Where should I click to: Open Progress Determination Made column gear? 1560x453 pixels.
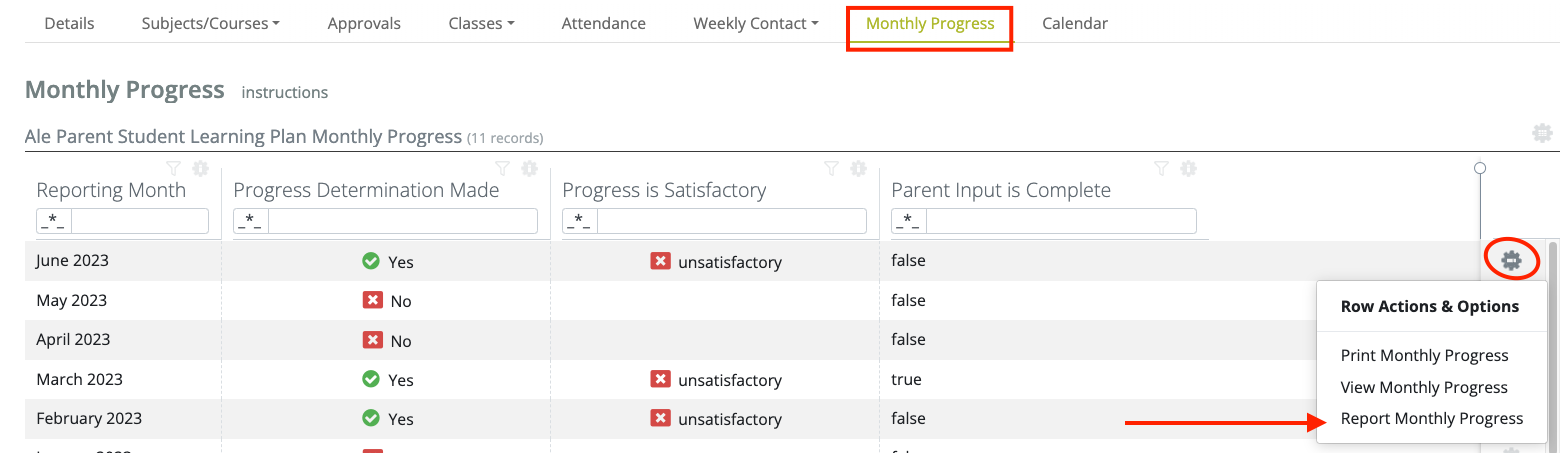click(x=529, y=169)
